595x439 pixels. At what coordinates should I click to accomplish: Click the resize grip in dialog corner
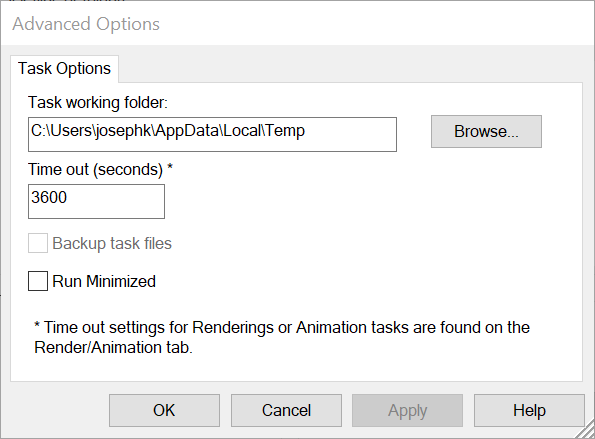coord(586,431)
